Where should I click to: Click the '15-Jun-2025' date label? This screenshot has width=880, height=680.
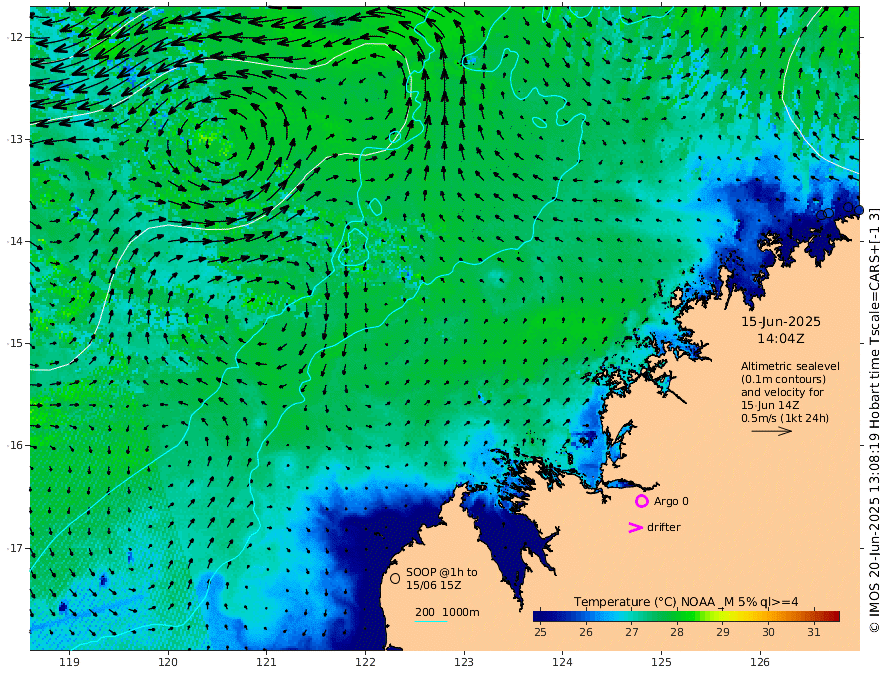click(781, 321)
